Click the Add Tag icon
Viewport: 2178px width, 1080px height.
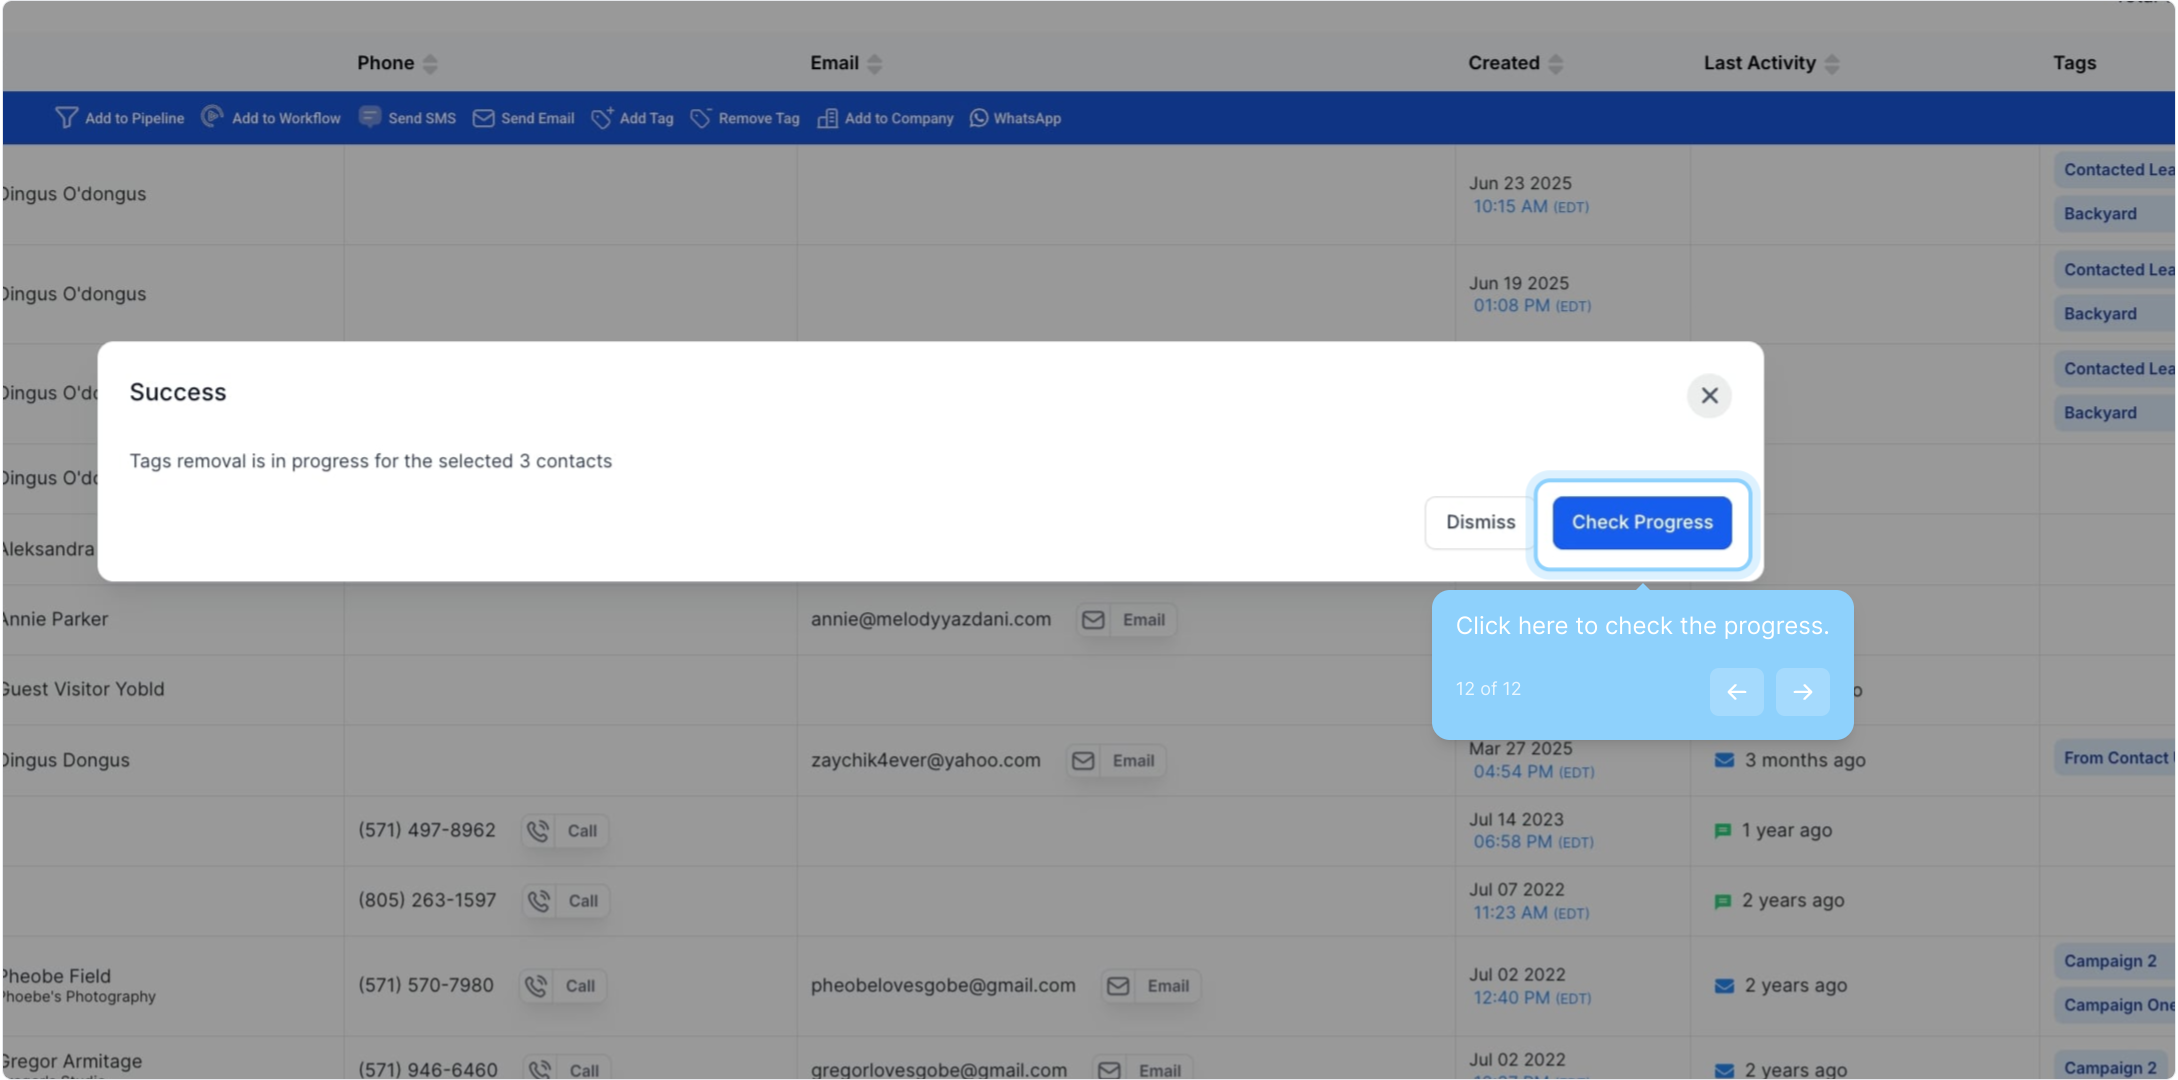(x=602, y=118)
